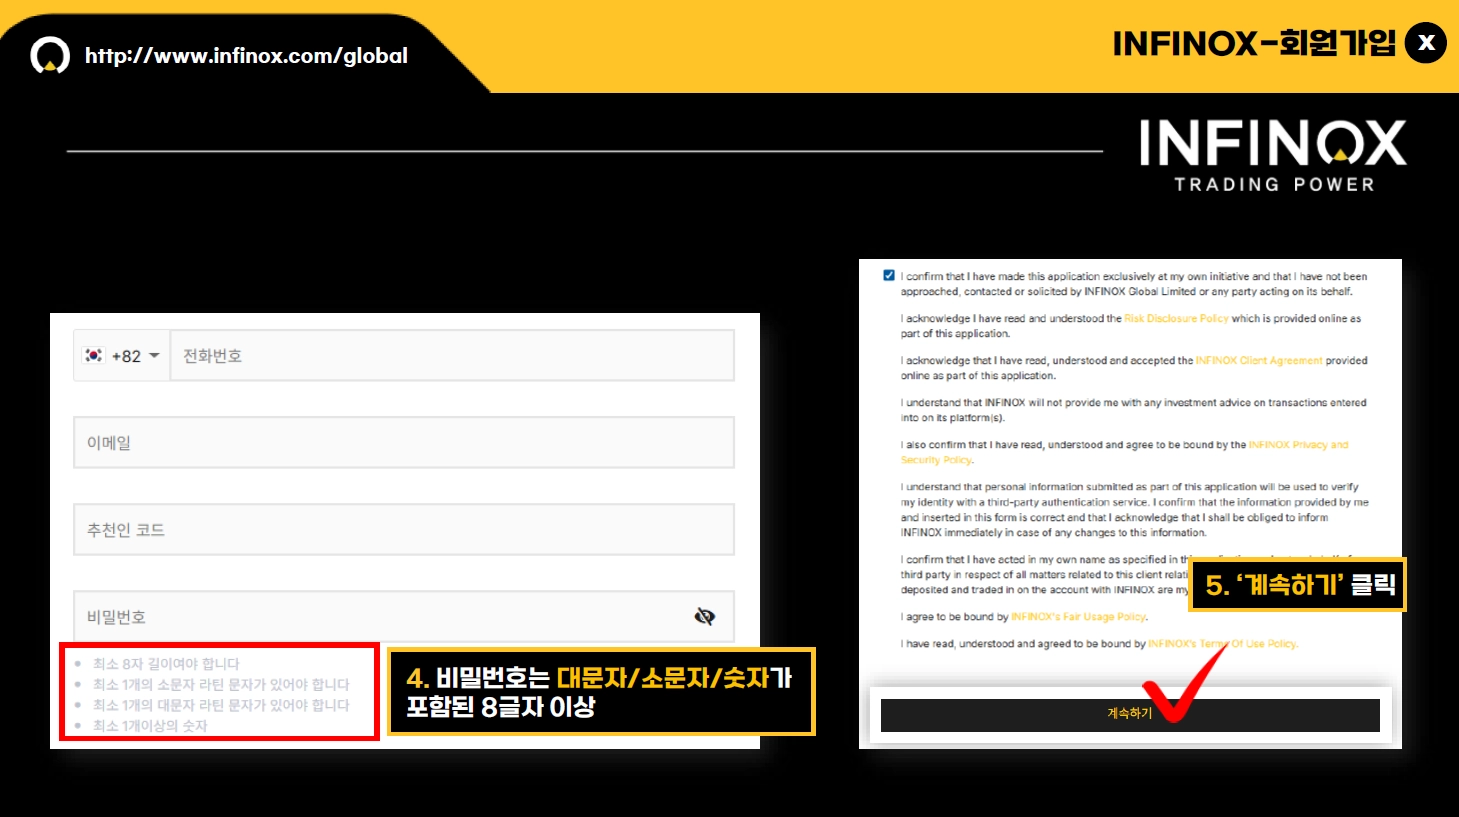Click the black 계속하기 continue button
This screenshot has height=817, width=1459.
(1130, 715)
